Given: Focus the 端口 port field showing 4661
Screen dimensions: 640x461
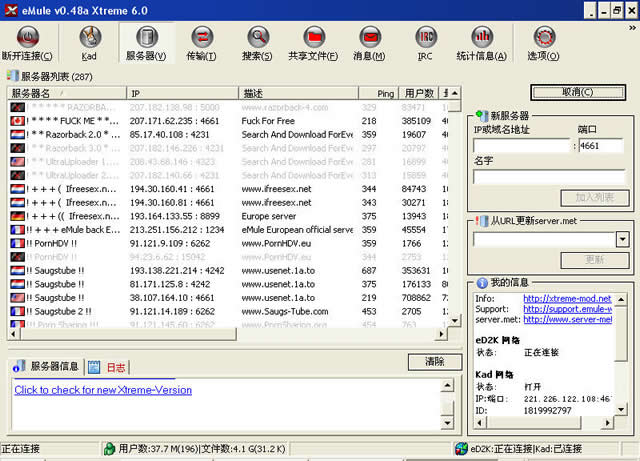Looking at the screenshot, I should tap(601, 145).
